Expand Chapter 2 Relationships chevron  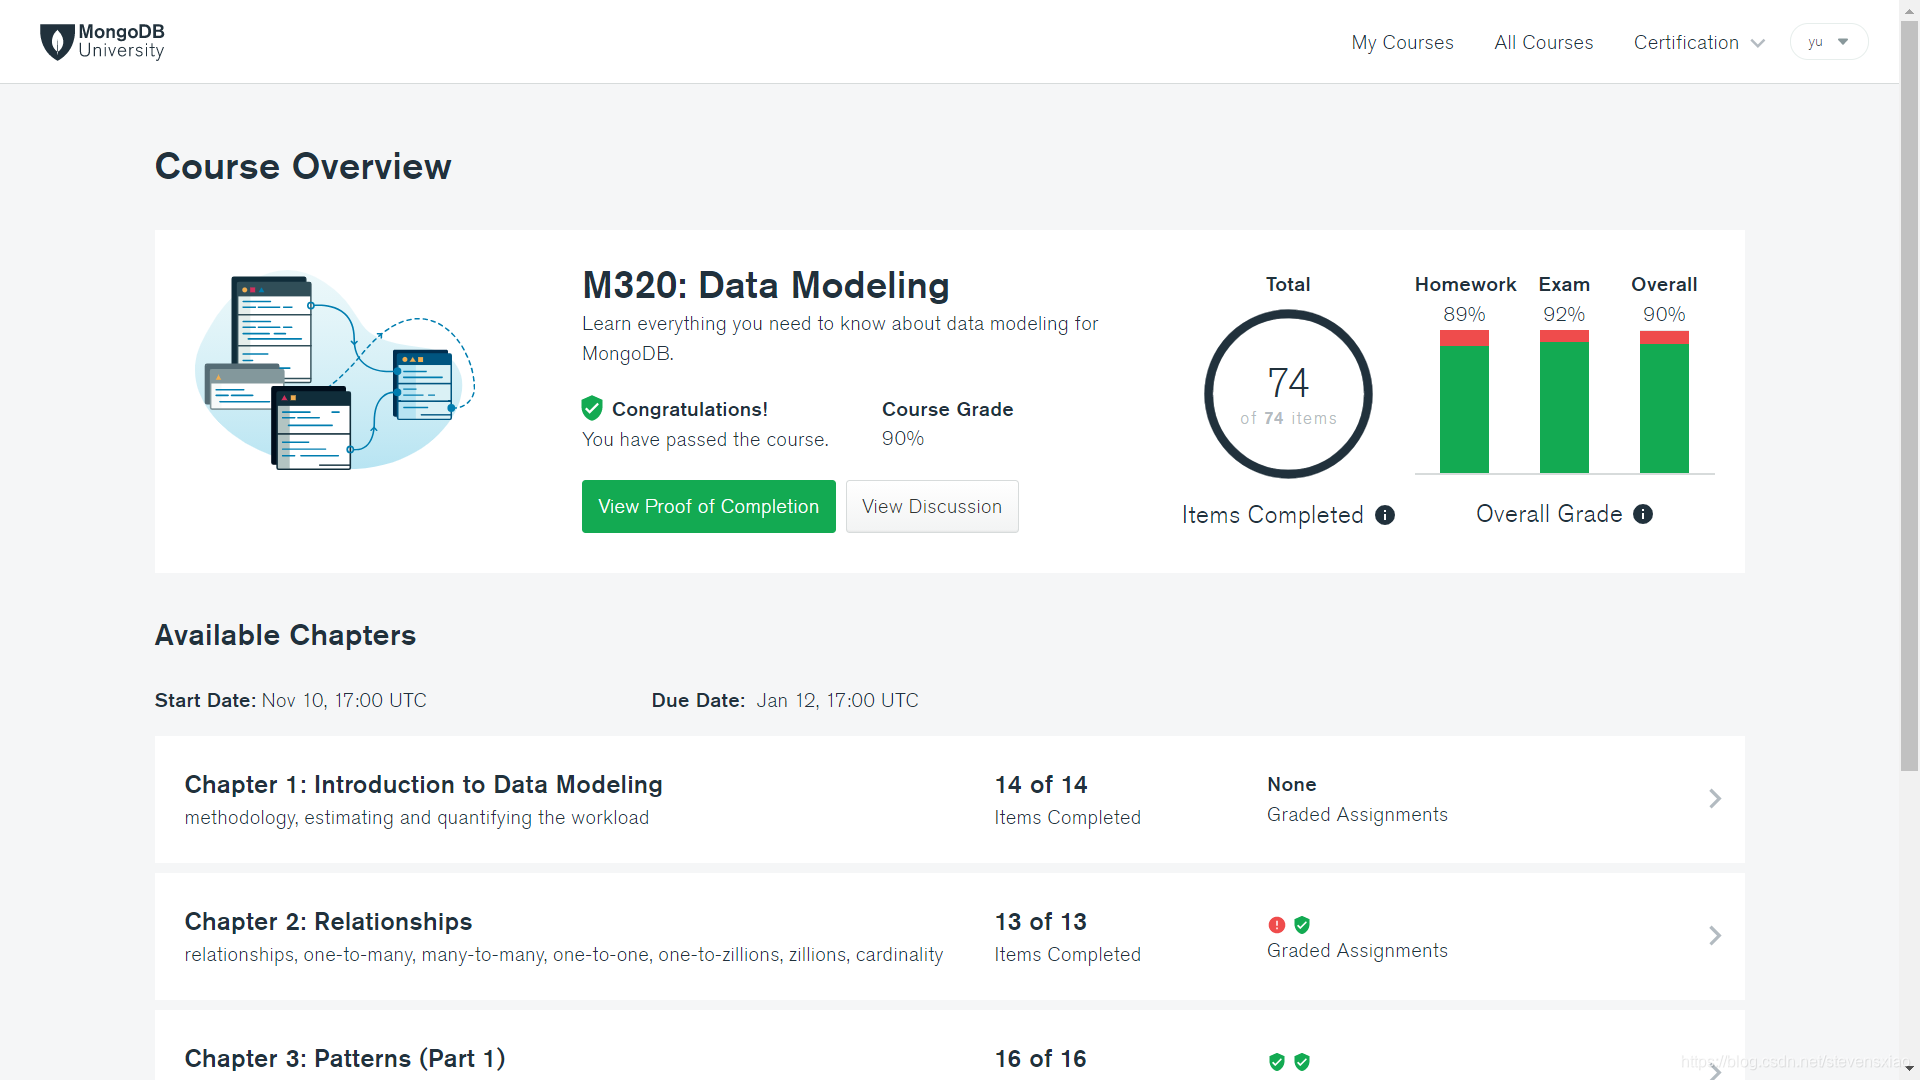tap(1714, 935)
